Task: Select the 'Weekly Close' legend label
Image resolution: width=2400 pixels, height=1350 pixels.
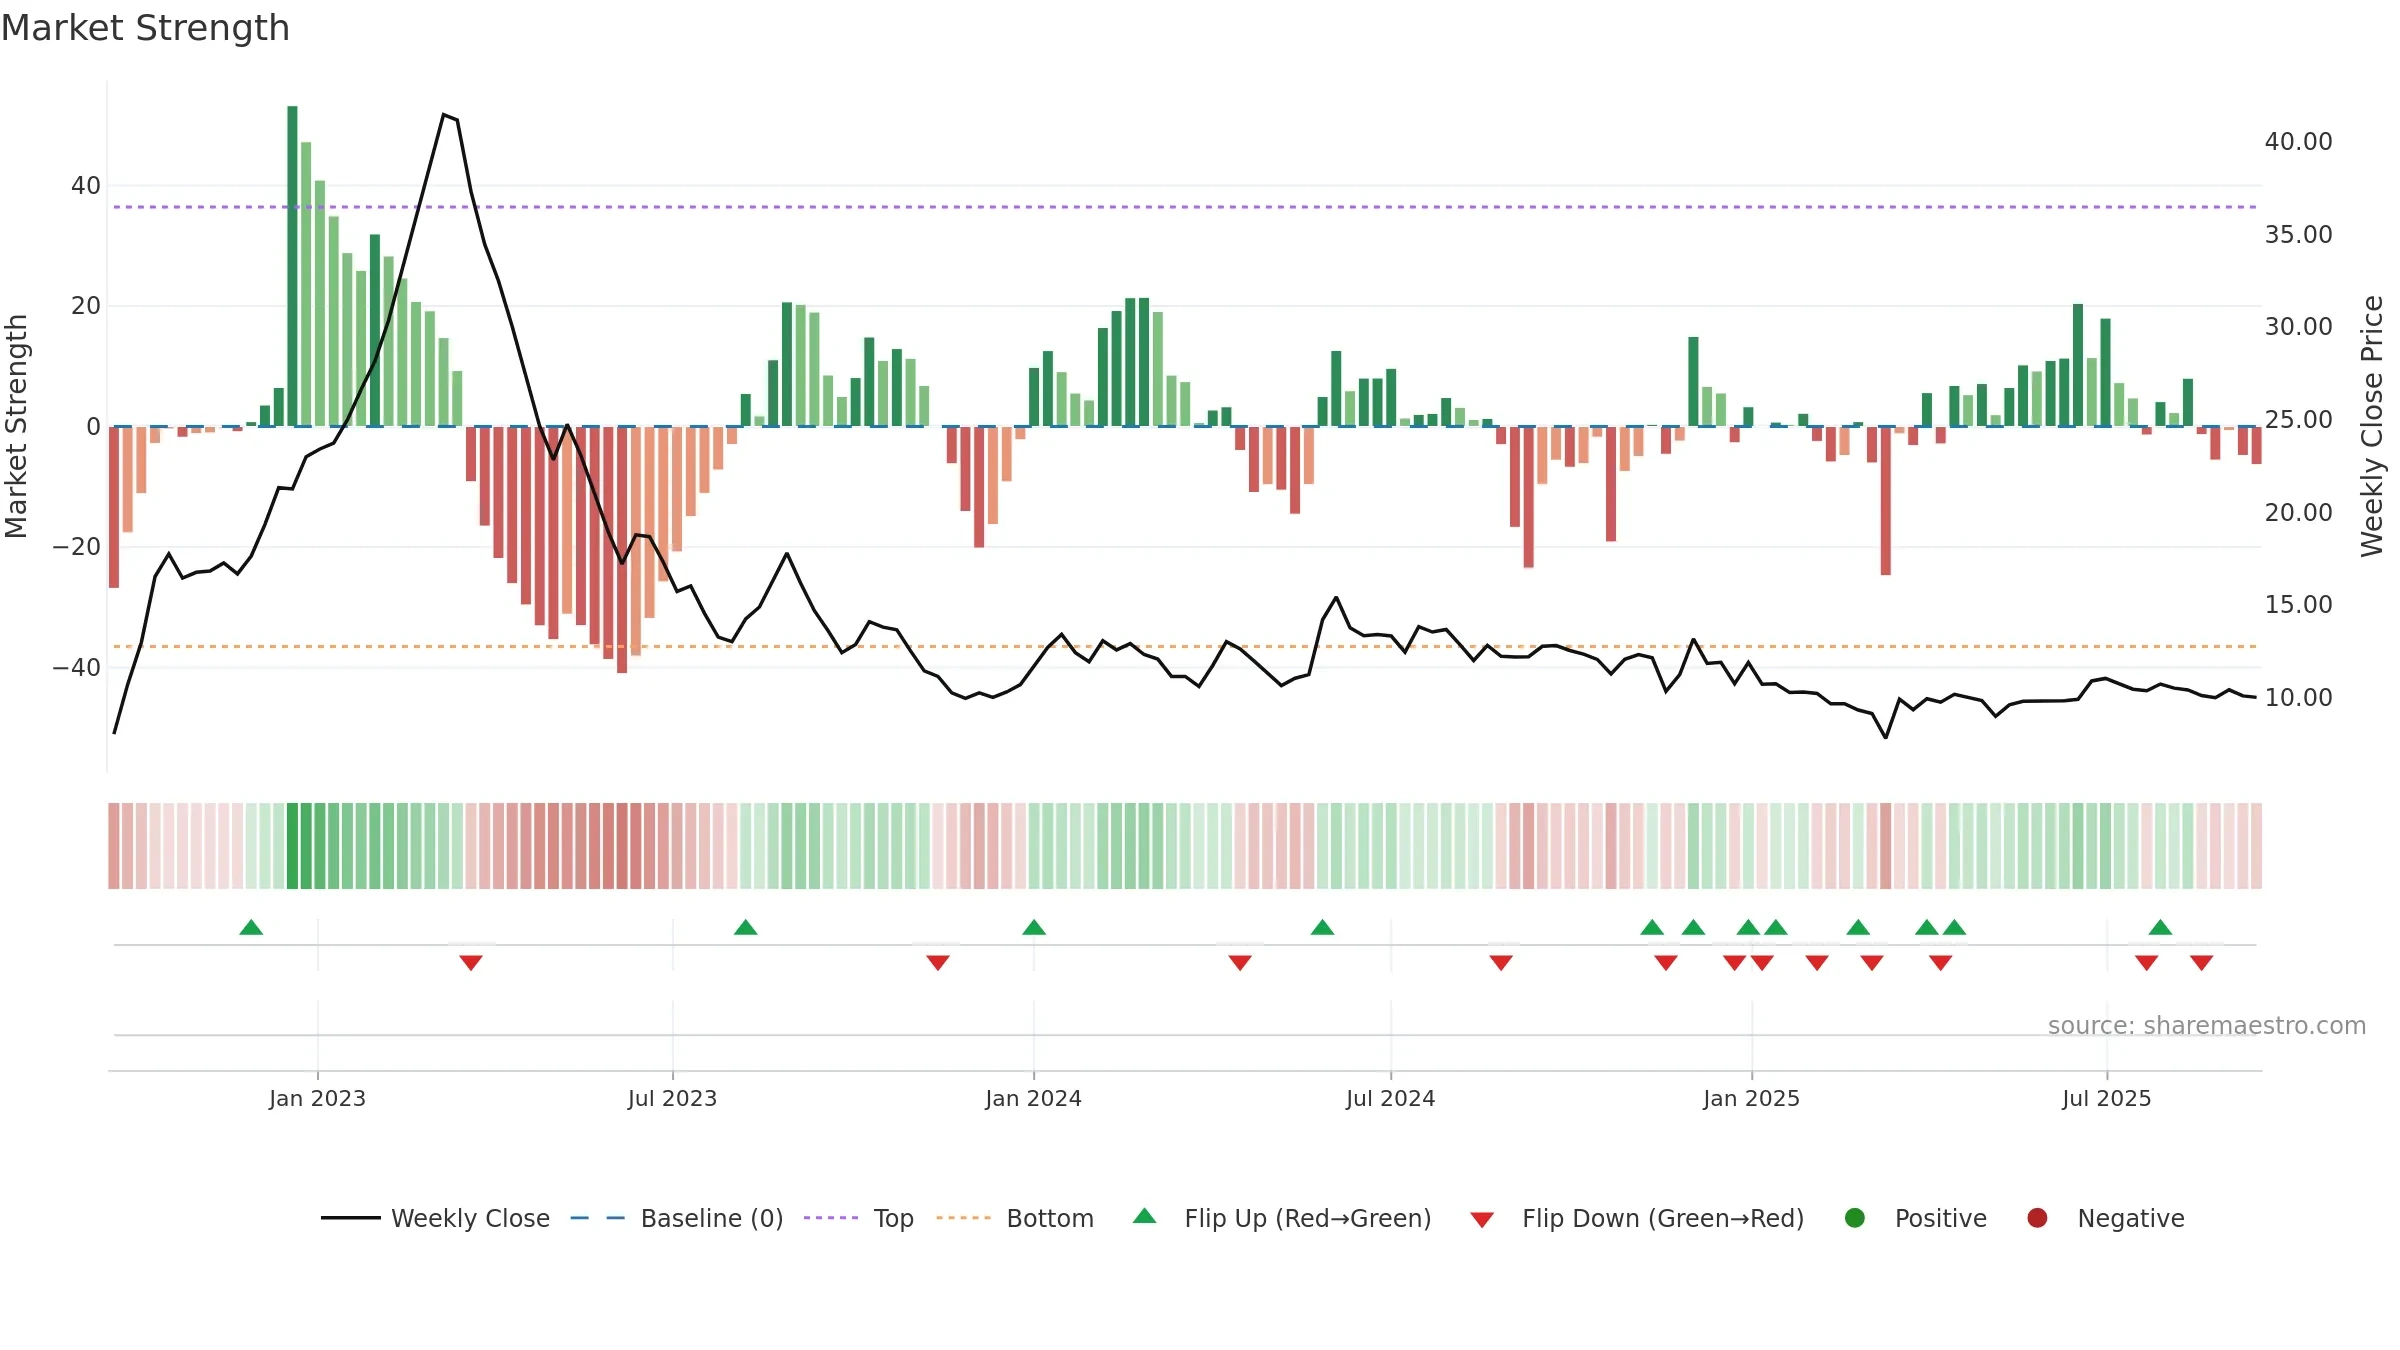Action: click(471, 1218)
